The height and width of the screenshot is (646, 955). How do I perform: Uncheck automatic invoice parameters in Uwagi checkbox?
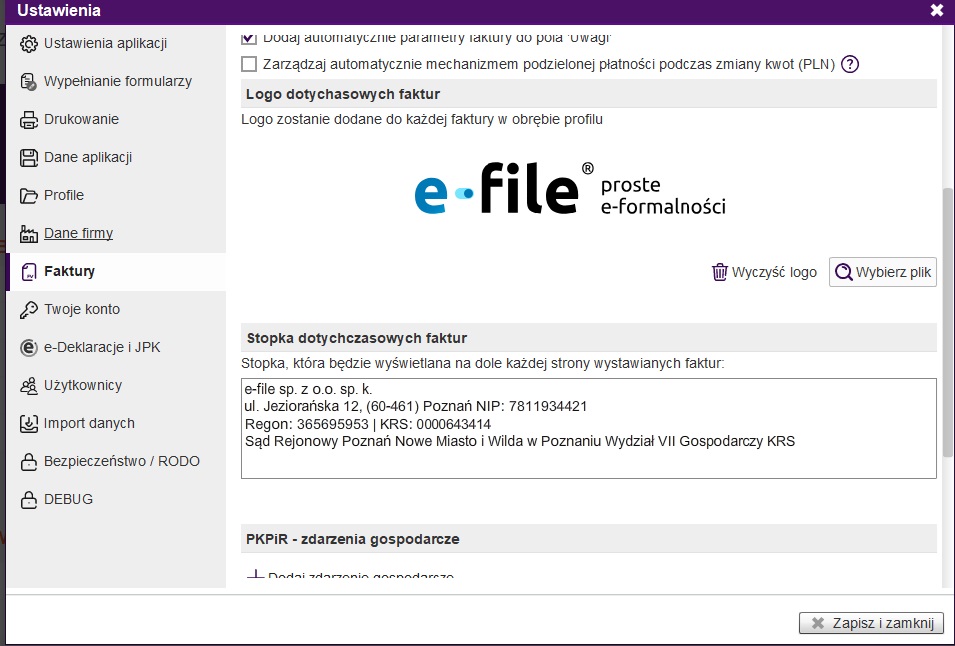249,38
